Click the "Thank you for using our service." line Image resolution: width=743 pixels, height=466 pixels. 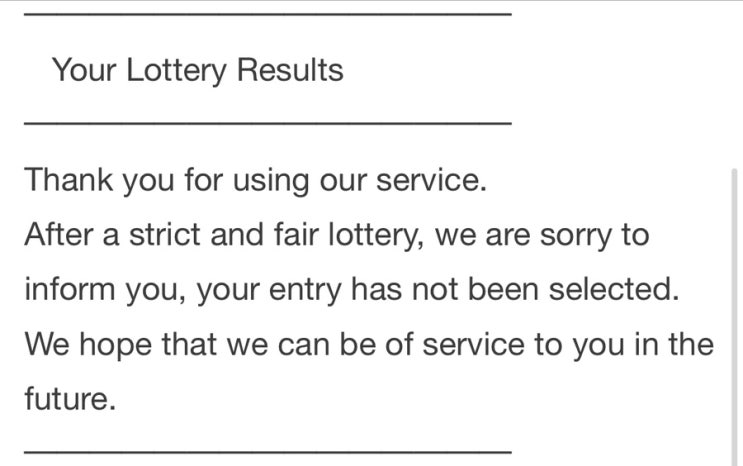(x=255, y=181)
